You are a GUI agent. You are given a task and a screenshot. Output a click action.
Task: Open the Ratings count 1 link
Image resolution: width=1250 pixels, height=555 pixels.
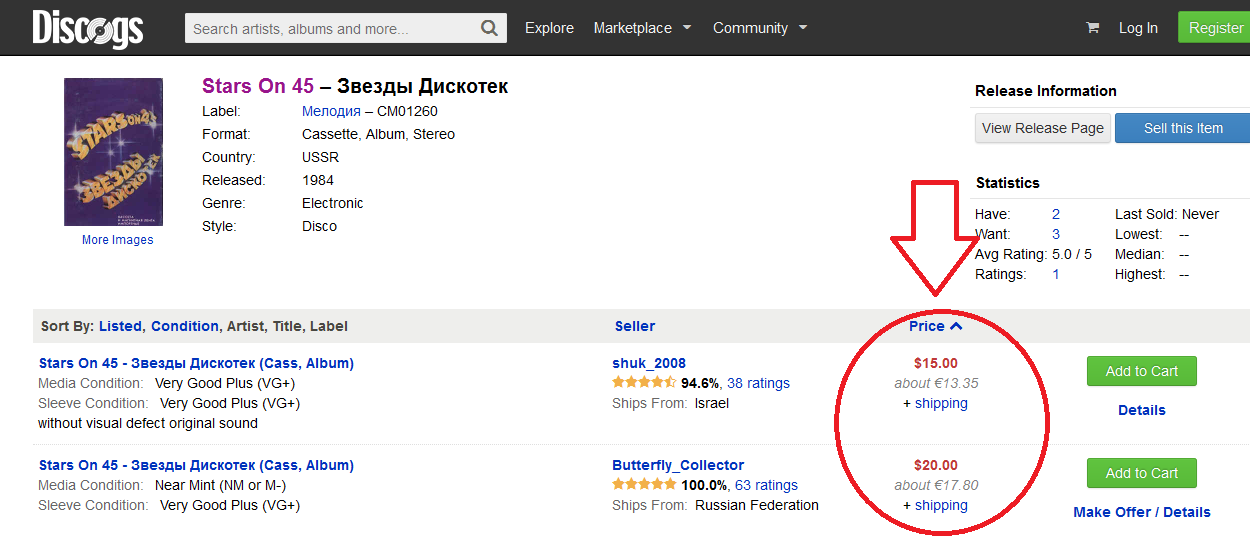pos(1056,274)
